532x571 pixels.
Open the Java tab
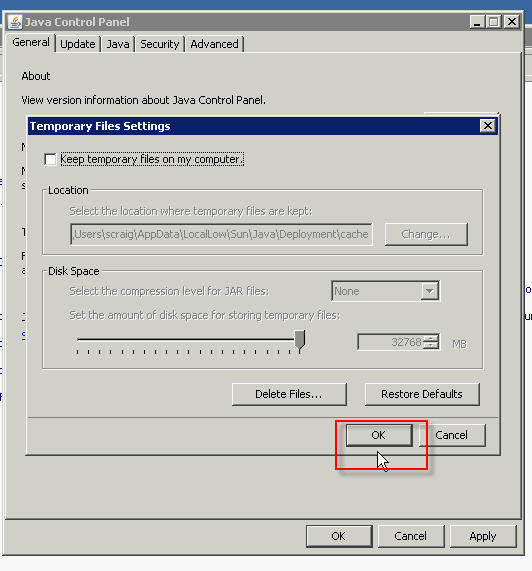point(118,44)
